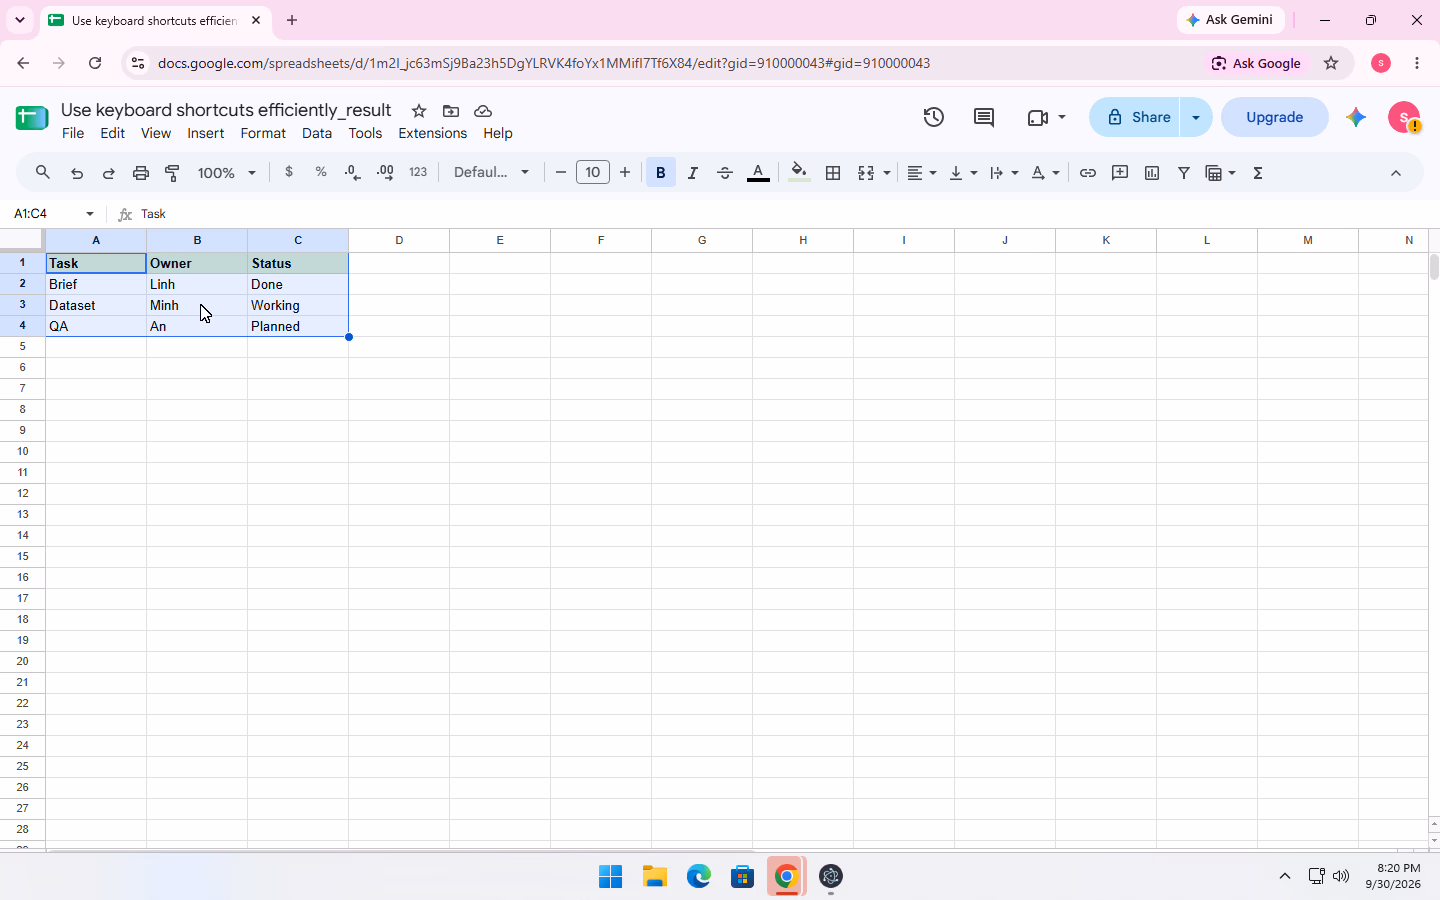Open vertical align dropdown
The image size is (1440, 900).
(x=963, y=173)
